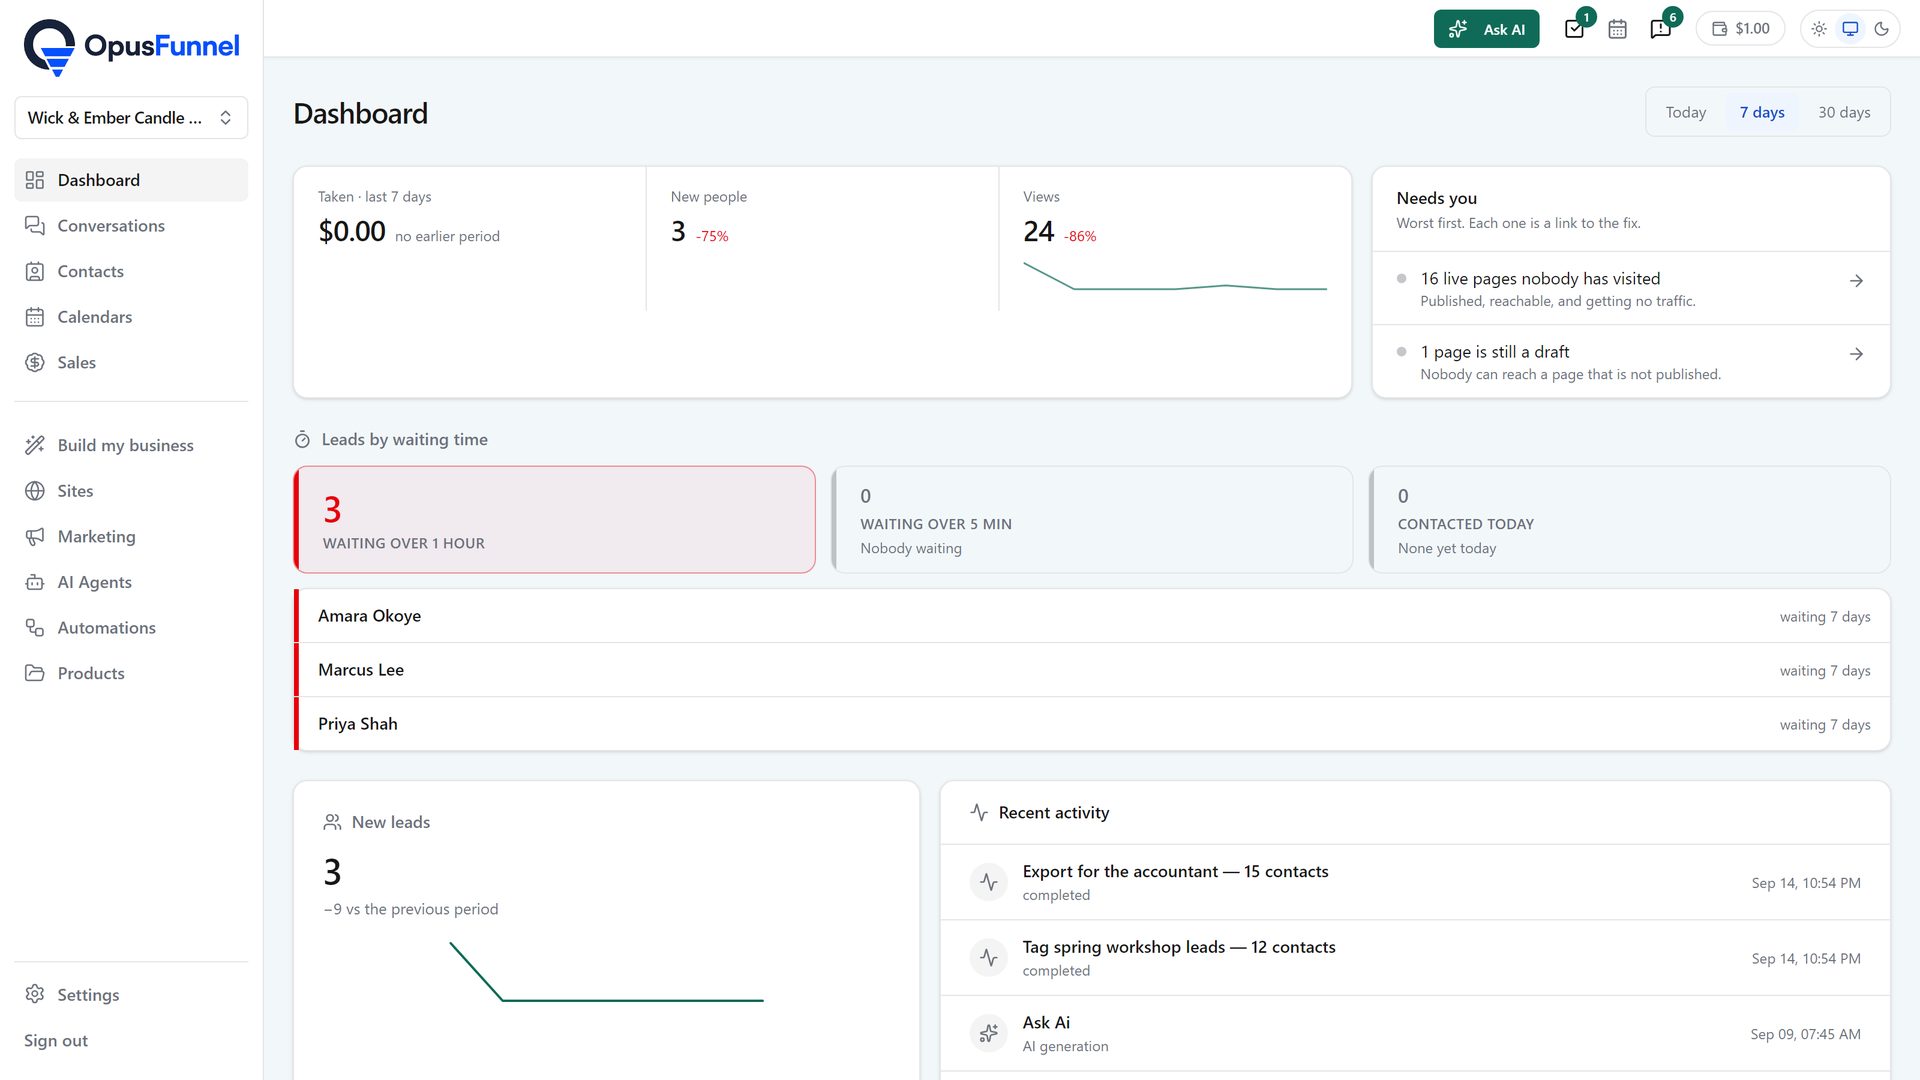Click the people icon beside New leads
1920x1080 pixels.
[x=333, y=822]
